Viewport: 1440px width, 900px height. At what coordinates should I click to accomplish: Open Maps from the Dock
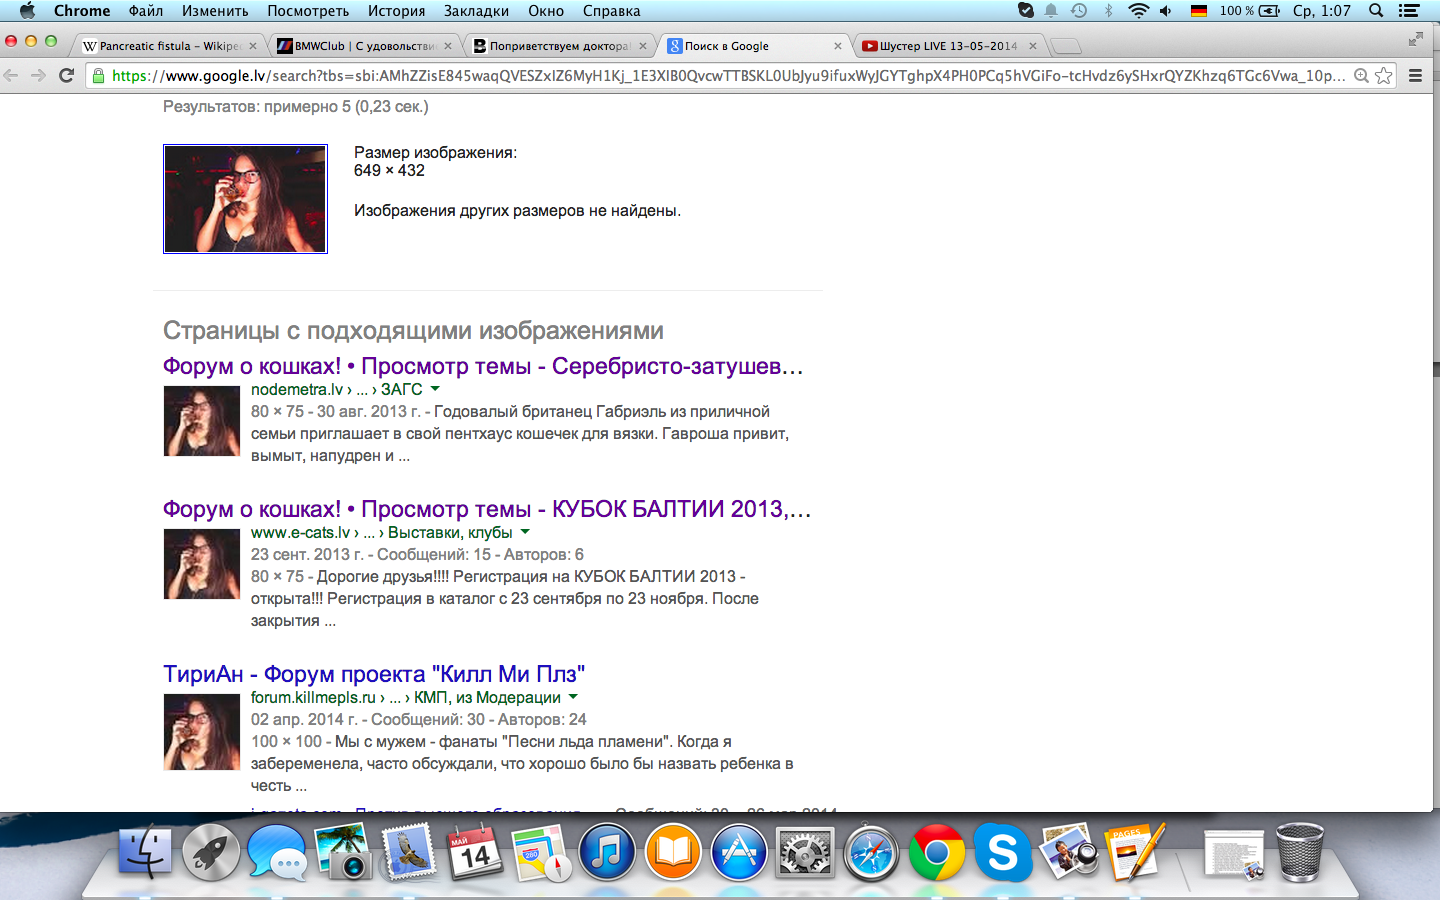coord(541,852)
